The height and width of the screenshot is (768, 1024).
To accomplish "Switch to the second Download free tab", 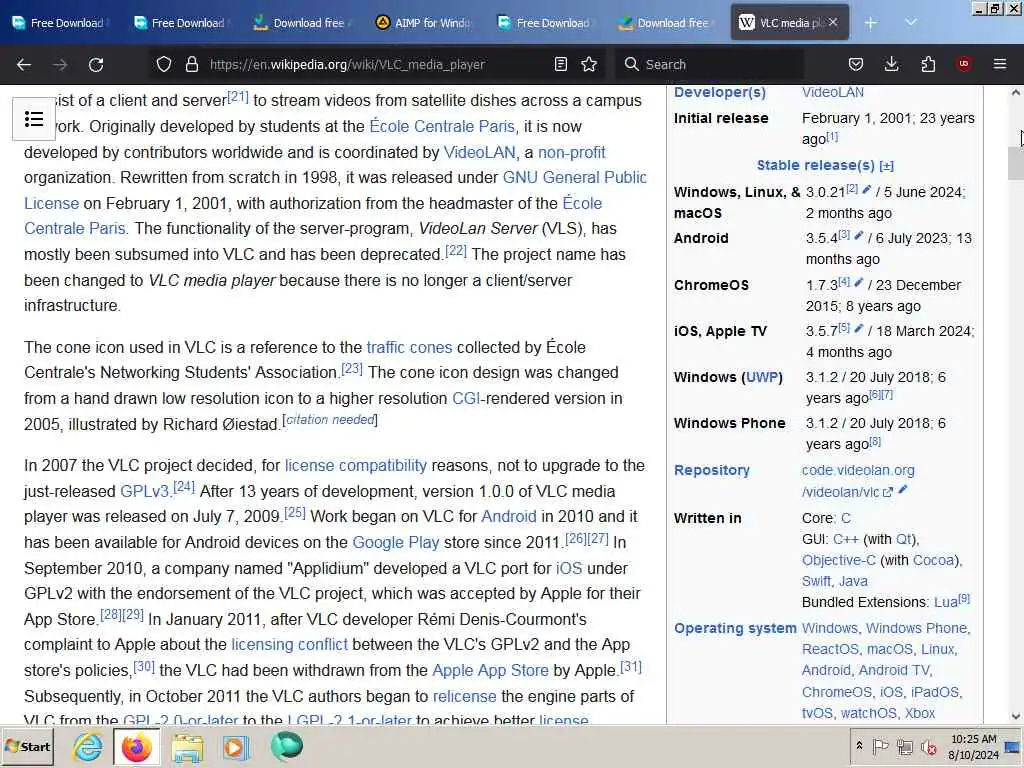I will [x=667, y=23].
